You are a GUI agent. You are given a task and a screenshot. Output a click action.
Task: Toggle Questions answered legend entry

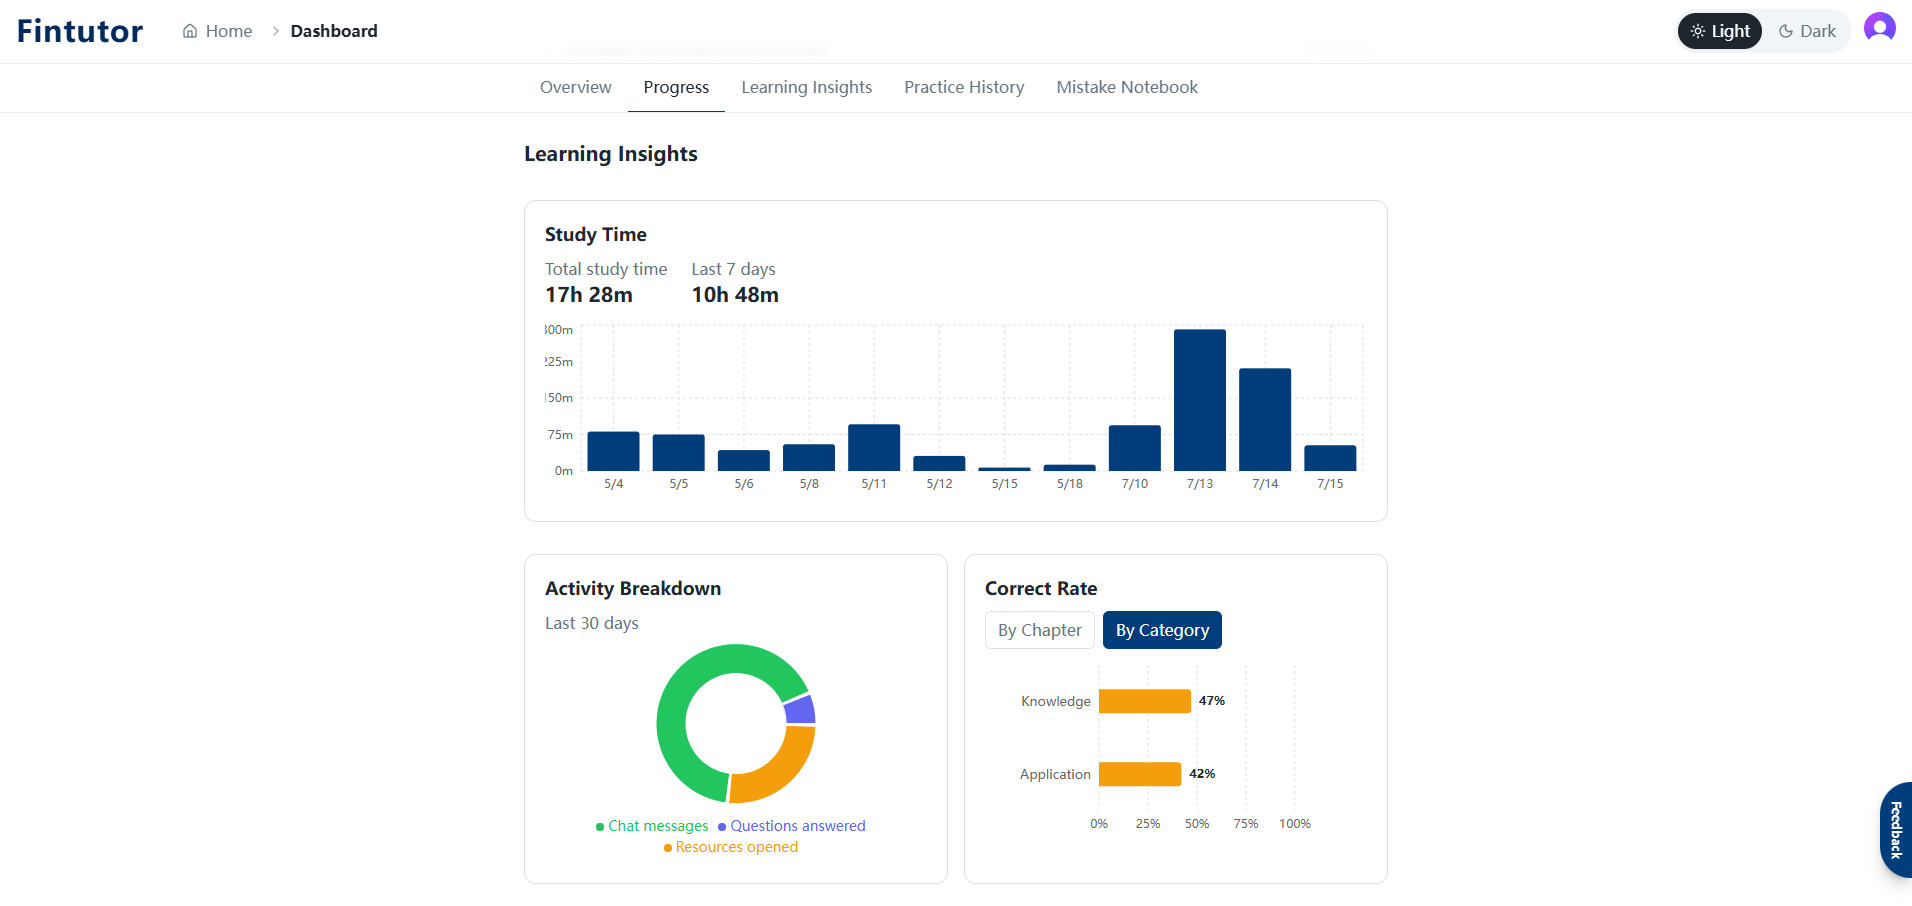(x=792, y=826)
